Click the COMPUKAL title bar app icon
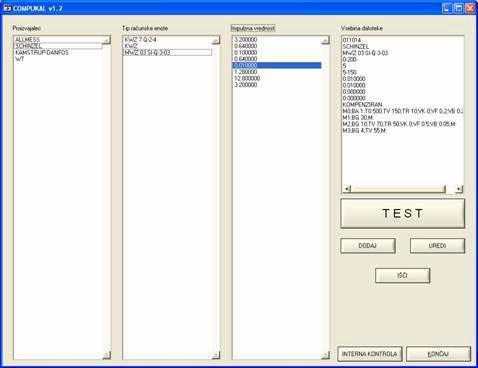This screenshot has height=368, width=478. [x=7, y=8]
